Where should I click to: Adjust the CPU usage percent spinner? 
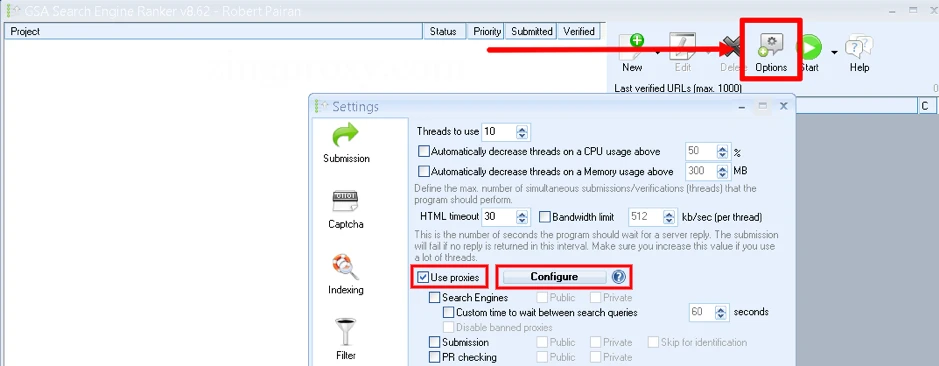point(723,152)
